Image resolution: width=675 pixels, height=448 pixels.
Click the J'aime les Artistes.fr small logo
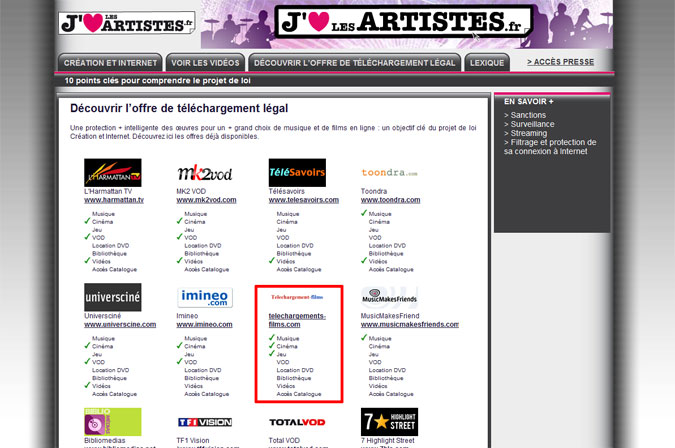point(127,23)
